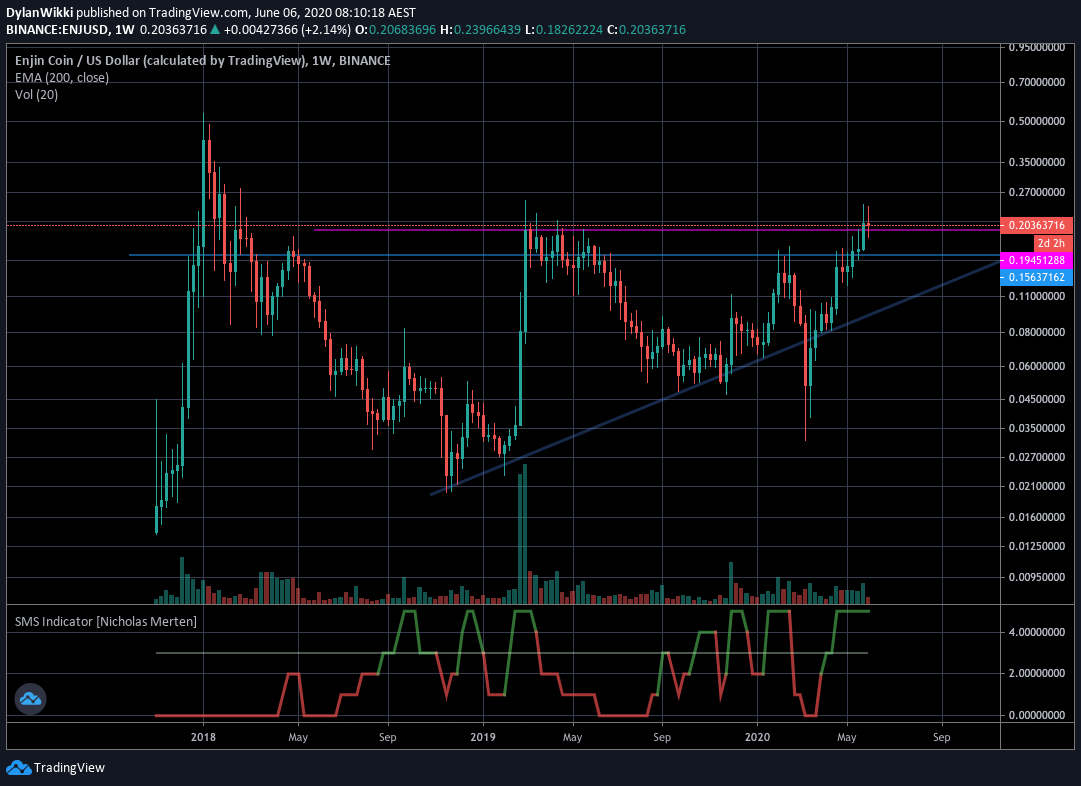Click the round TradingView cloud icon in indicator pane
The height and width of the screenshot is (786, 1081).
(x=30, y=699)
